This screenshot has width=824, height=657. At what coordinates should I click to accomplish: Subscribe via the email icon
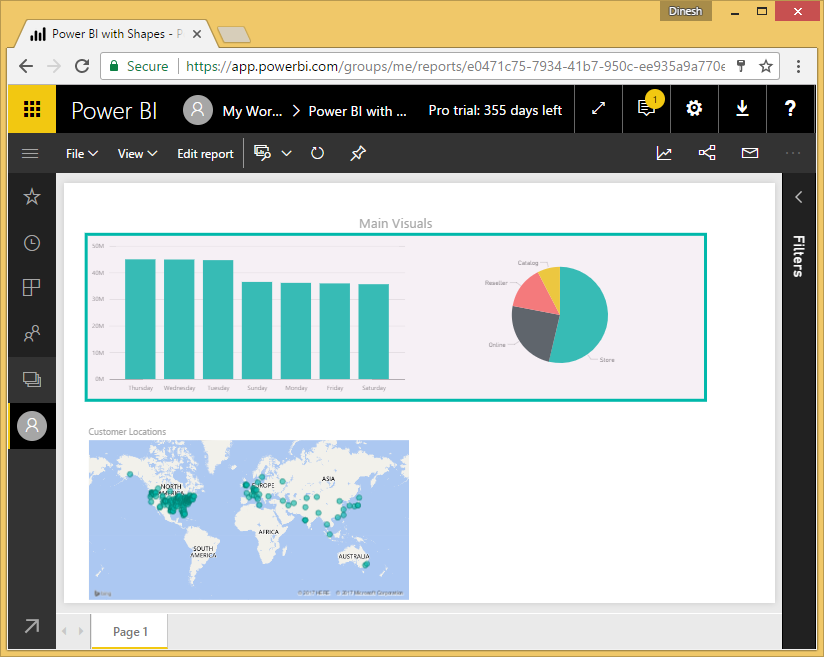coord(751,153)
